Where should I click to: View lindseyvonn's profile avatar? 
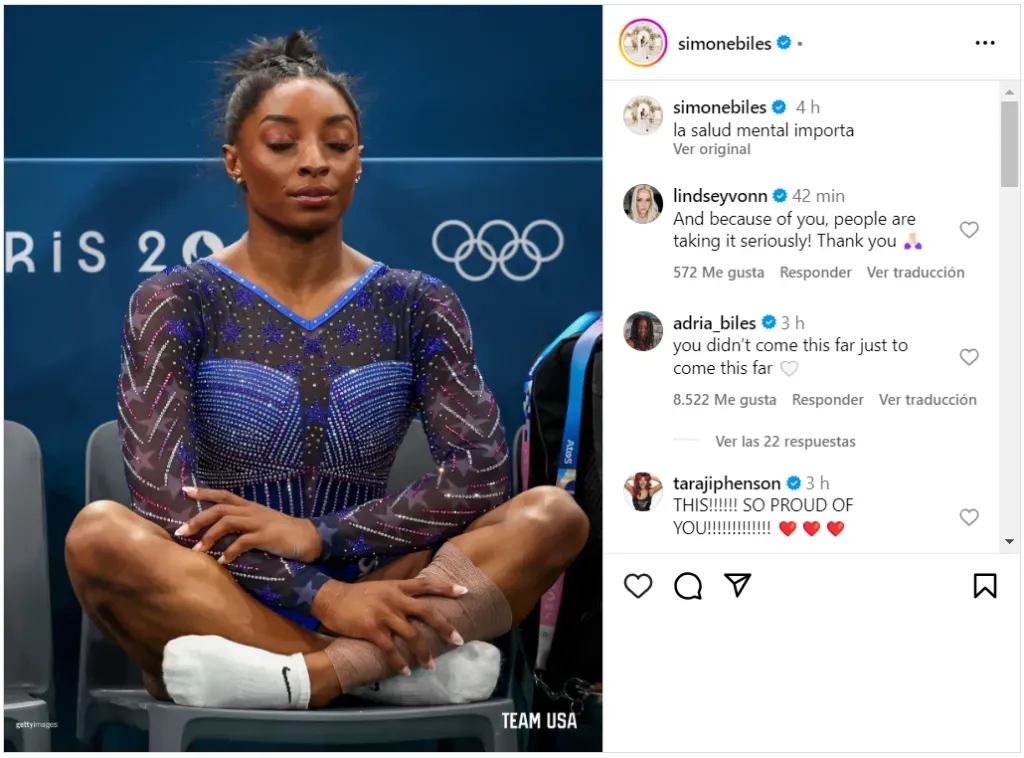click(643, 204)
